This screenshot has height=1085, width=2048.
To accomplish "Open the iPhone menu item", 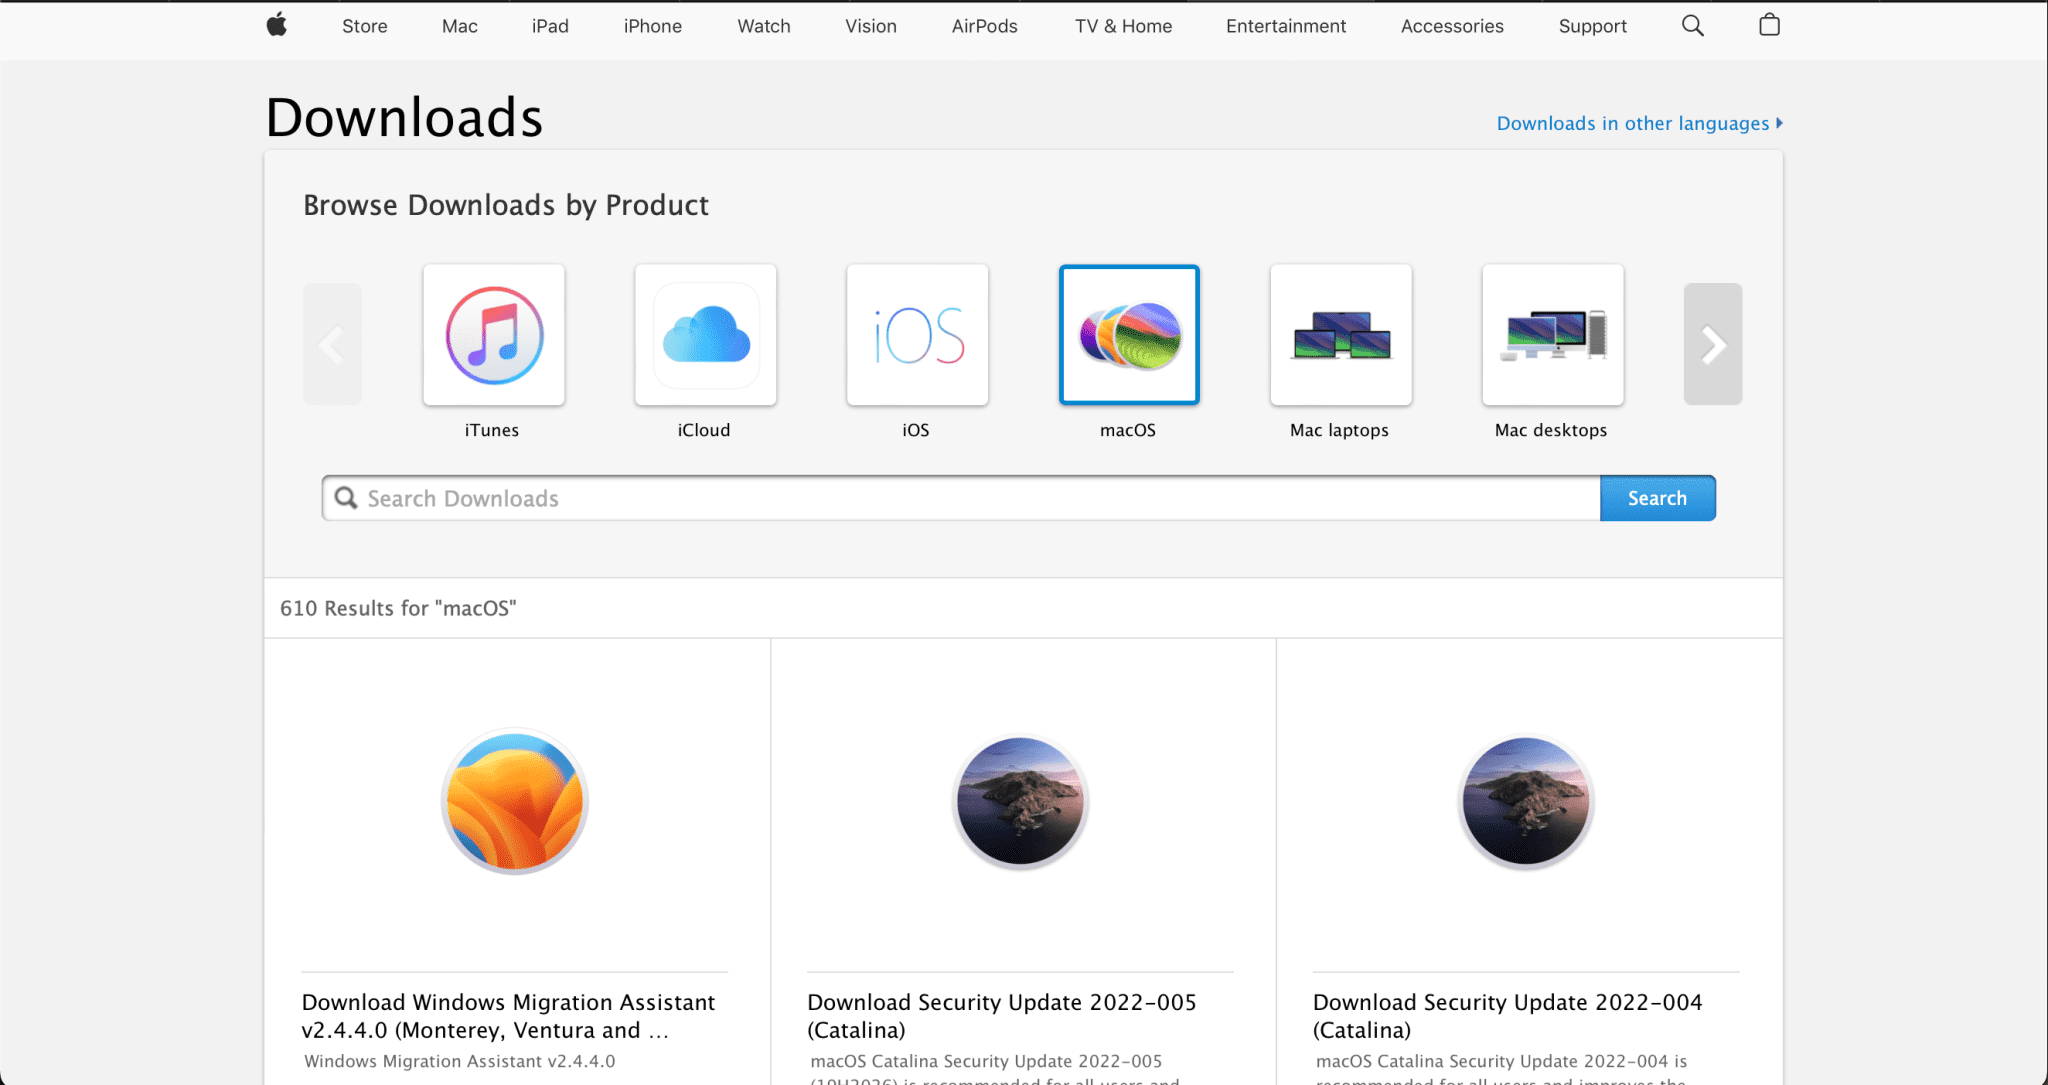I will click(652, 26).
